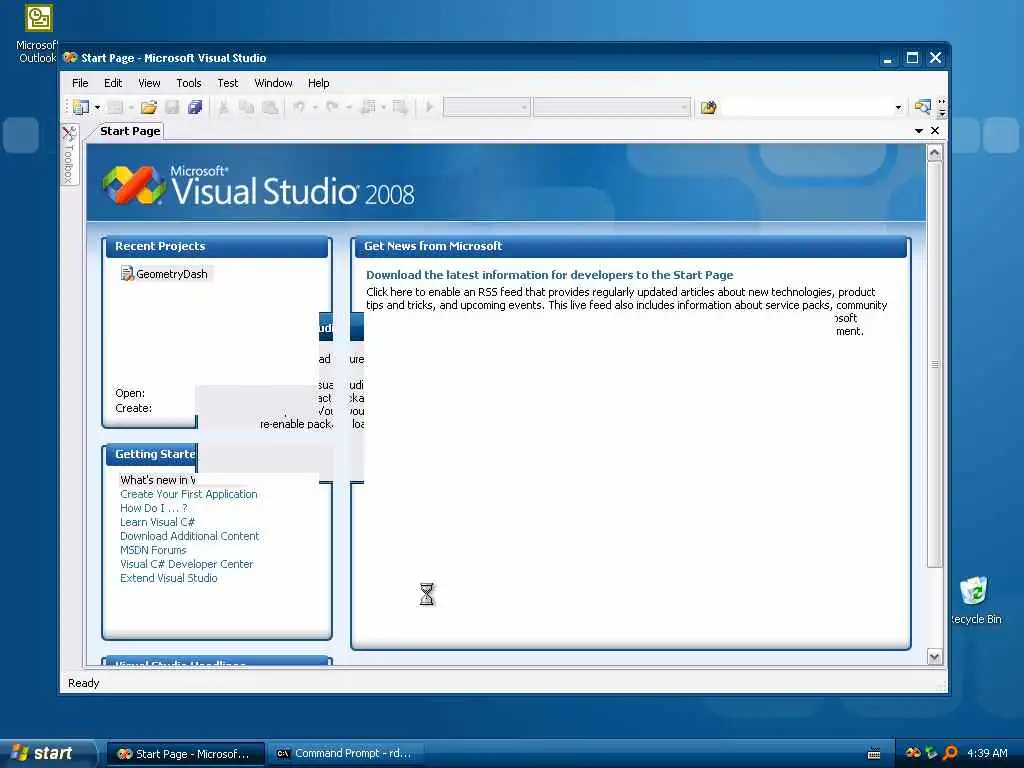Switch to the Command Prompt taskbar button
The width and height of the screenshot is (1024, 768).
point(347,754)
